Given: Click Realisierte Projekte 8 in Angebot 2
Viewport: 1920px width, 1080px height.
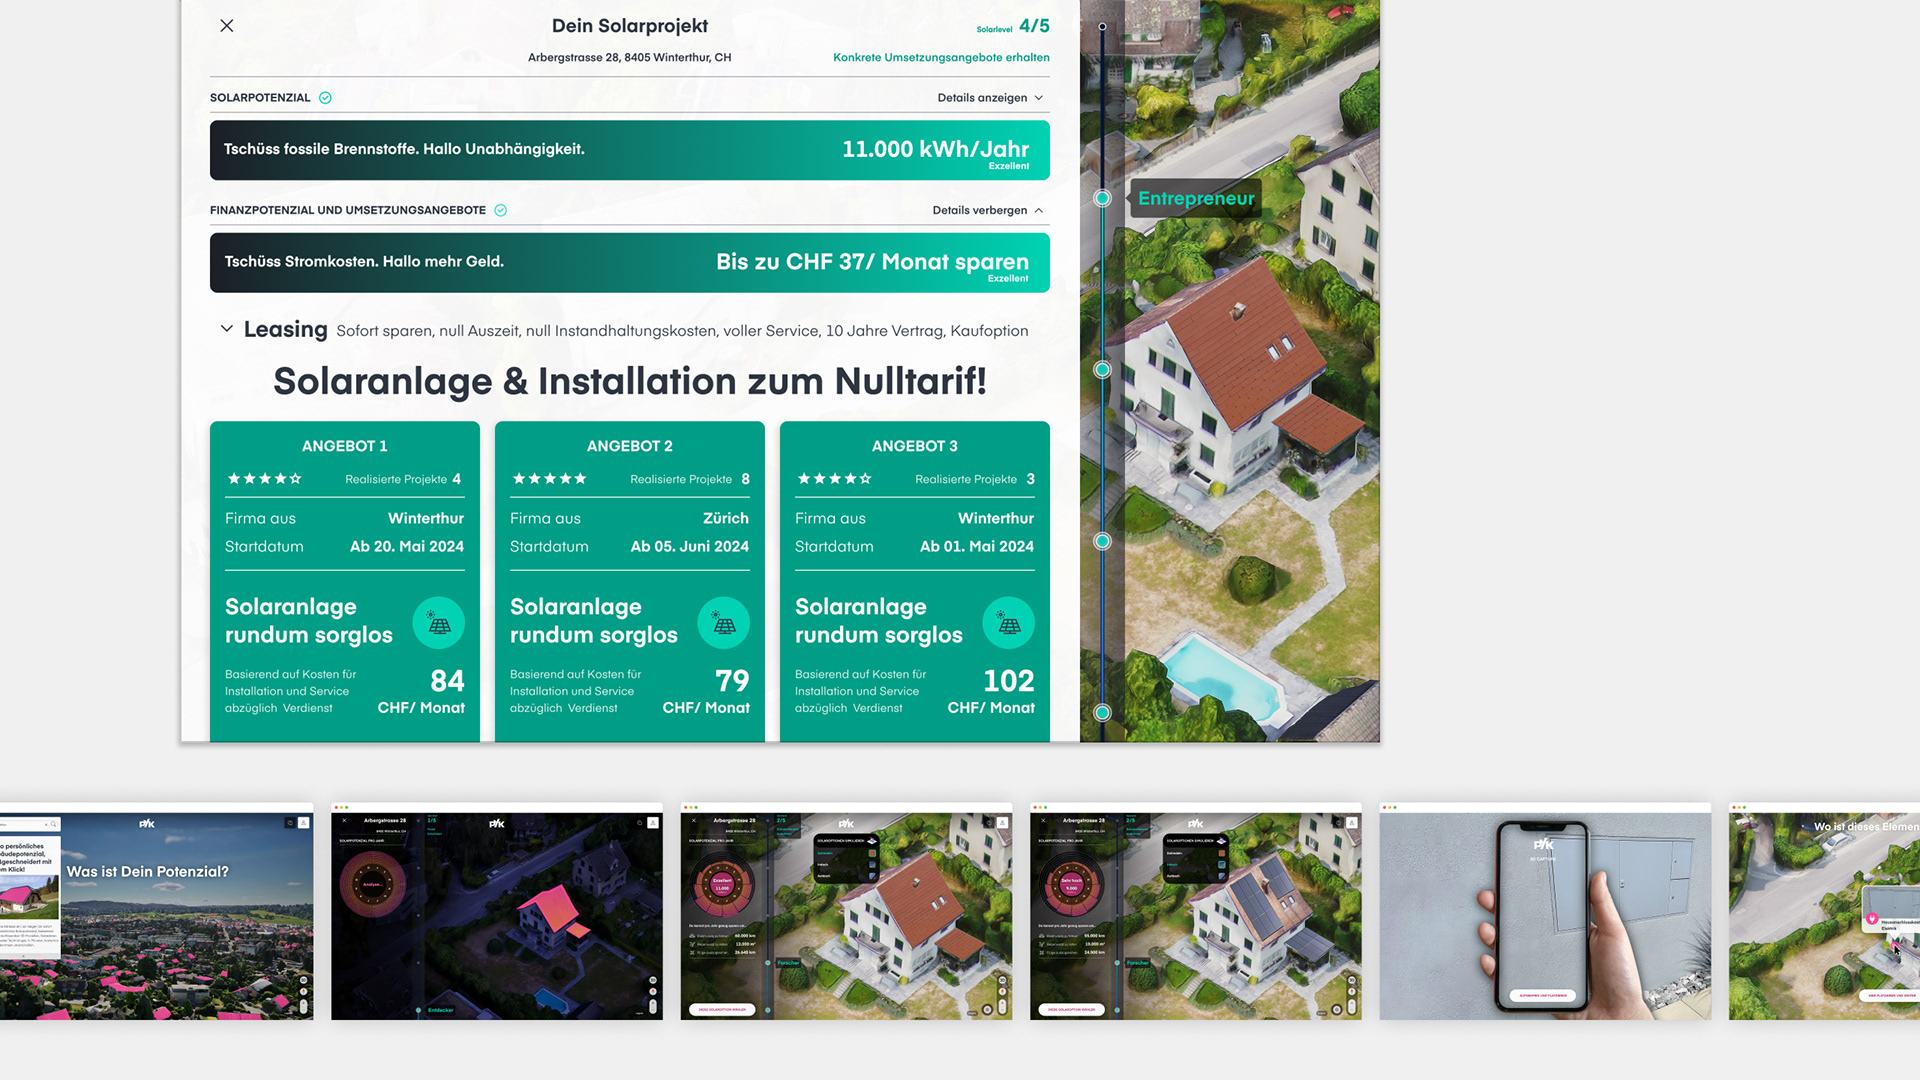Looking at the screenshot, I should click(x=690, y=479).
